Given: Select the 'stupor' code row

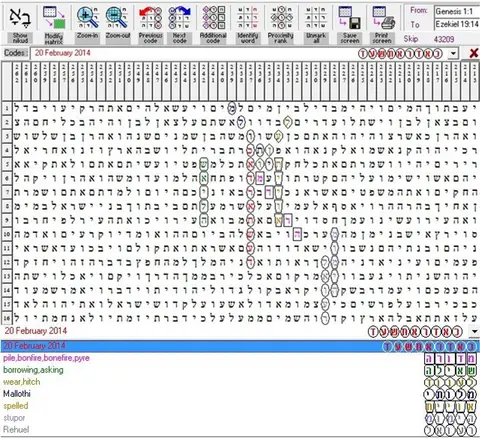Looking at the screenshot, I should pyautogui.click(x=240, y=418).
